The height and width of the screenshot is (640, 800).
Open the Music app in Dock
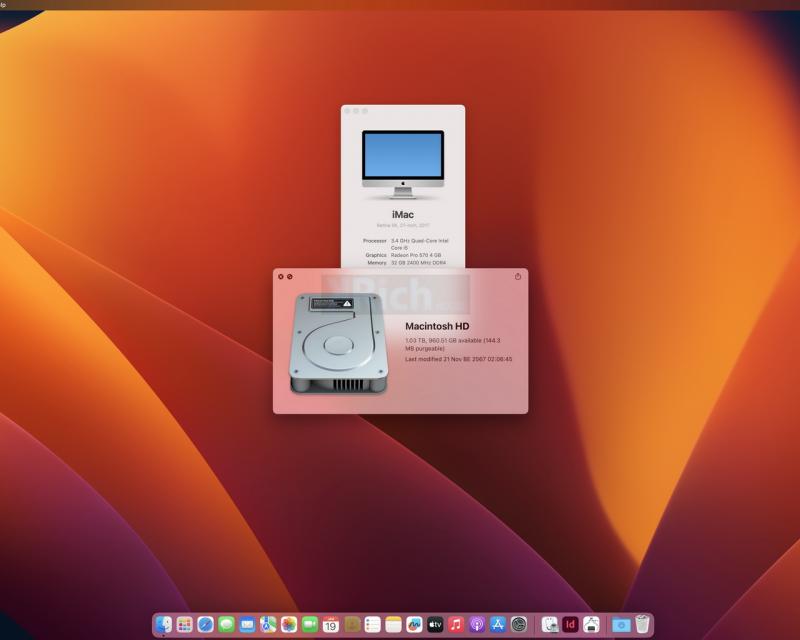pos(456,624)
